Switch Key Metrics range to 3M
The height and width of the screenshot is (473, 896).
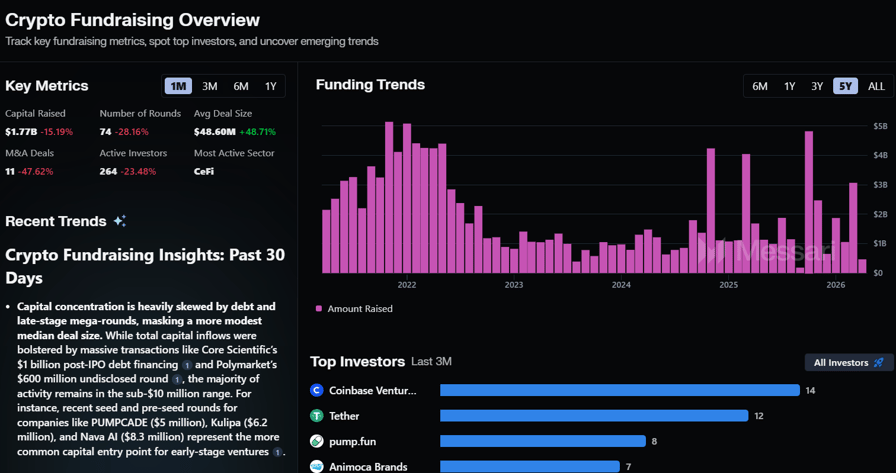210,86
